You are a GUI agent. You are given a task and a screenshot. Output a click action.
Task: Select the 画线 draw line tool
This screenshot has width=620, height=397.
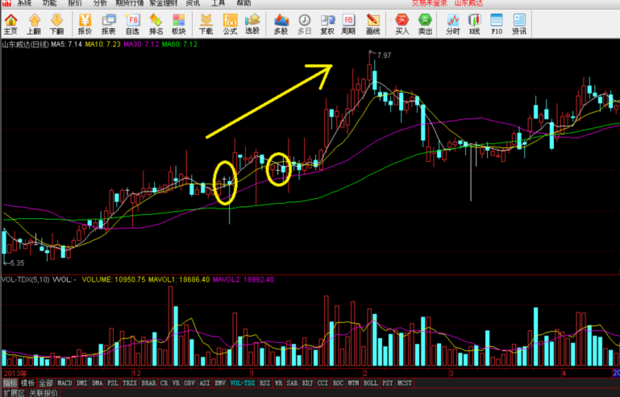coord(373,24)
